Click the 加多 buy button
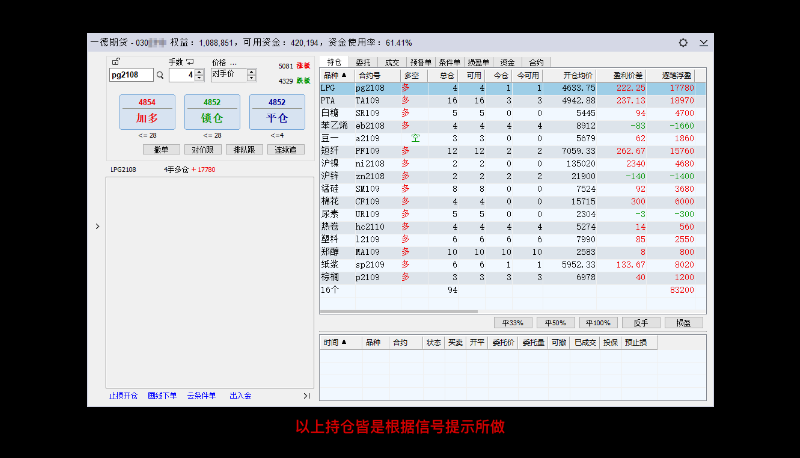The image size is (800, 458). [147, 112]
